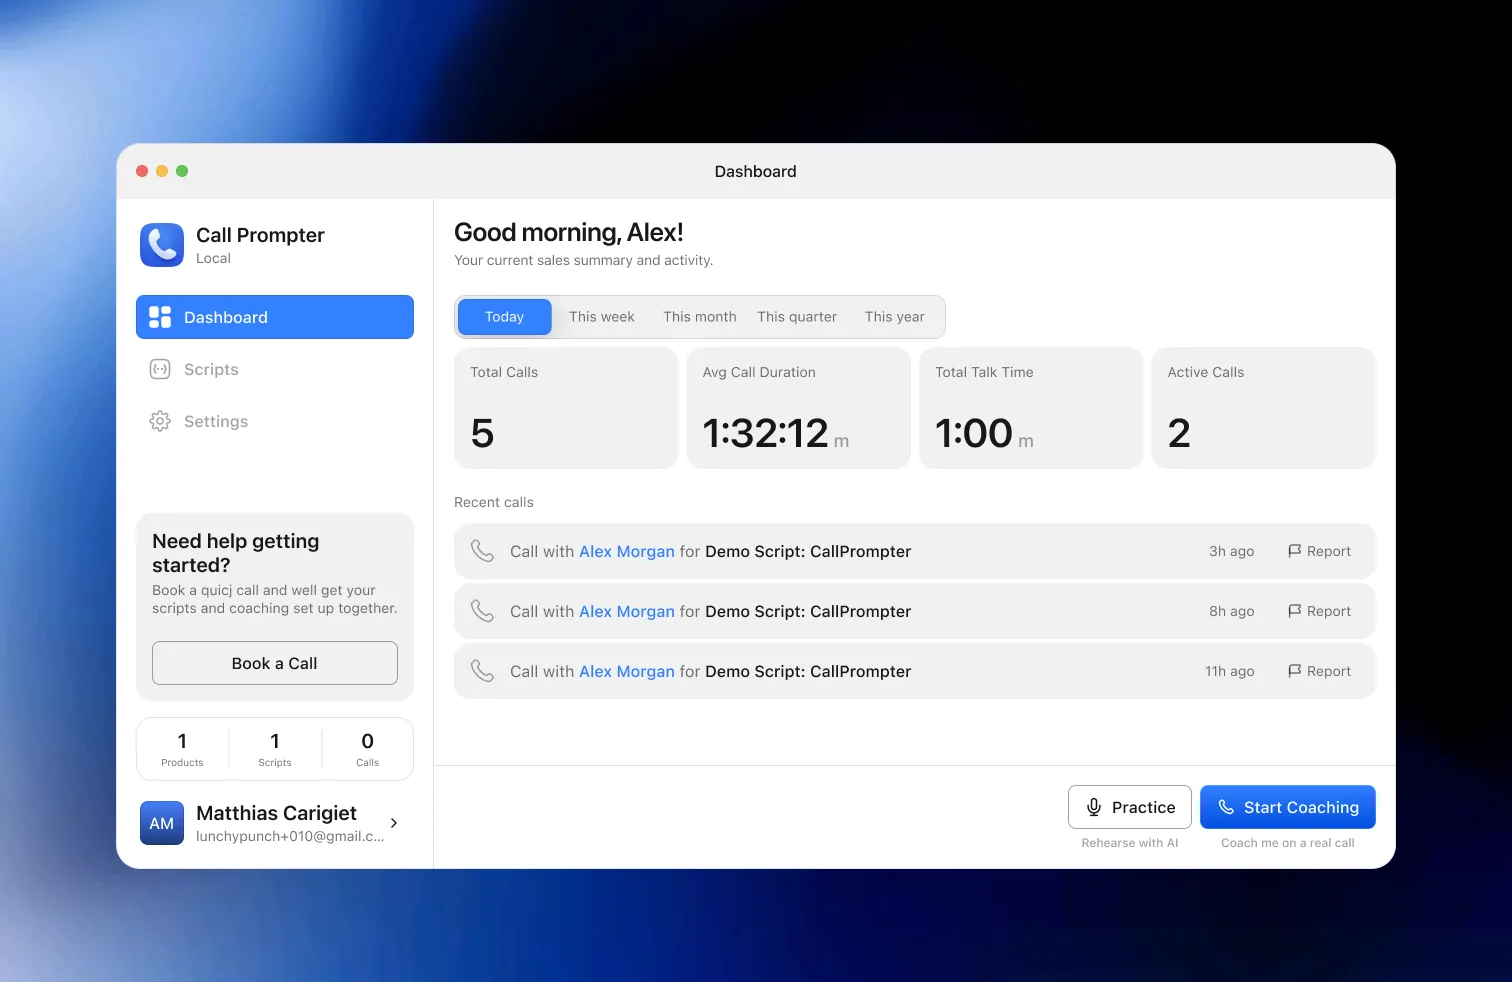
Task: Switch to This month range
Action: (700, 317)
